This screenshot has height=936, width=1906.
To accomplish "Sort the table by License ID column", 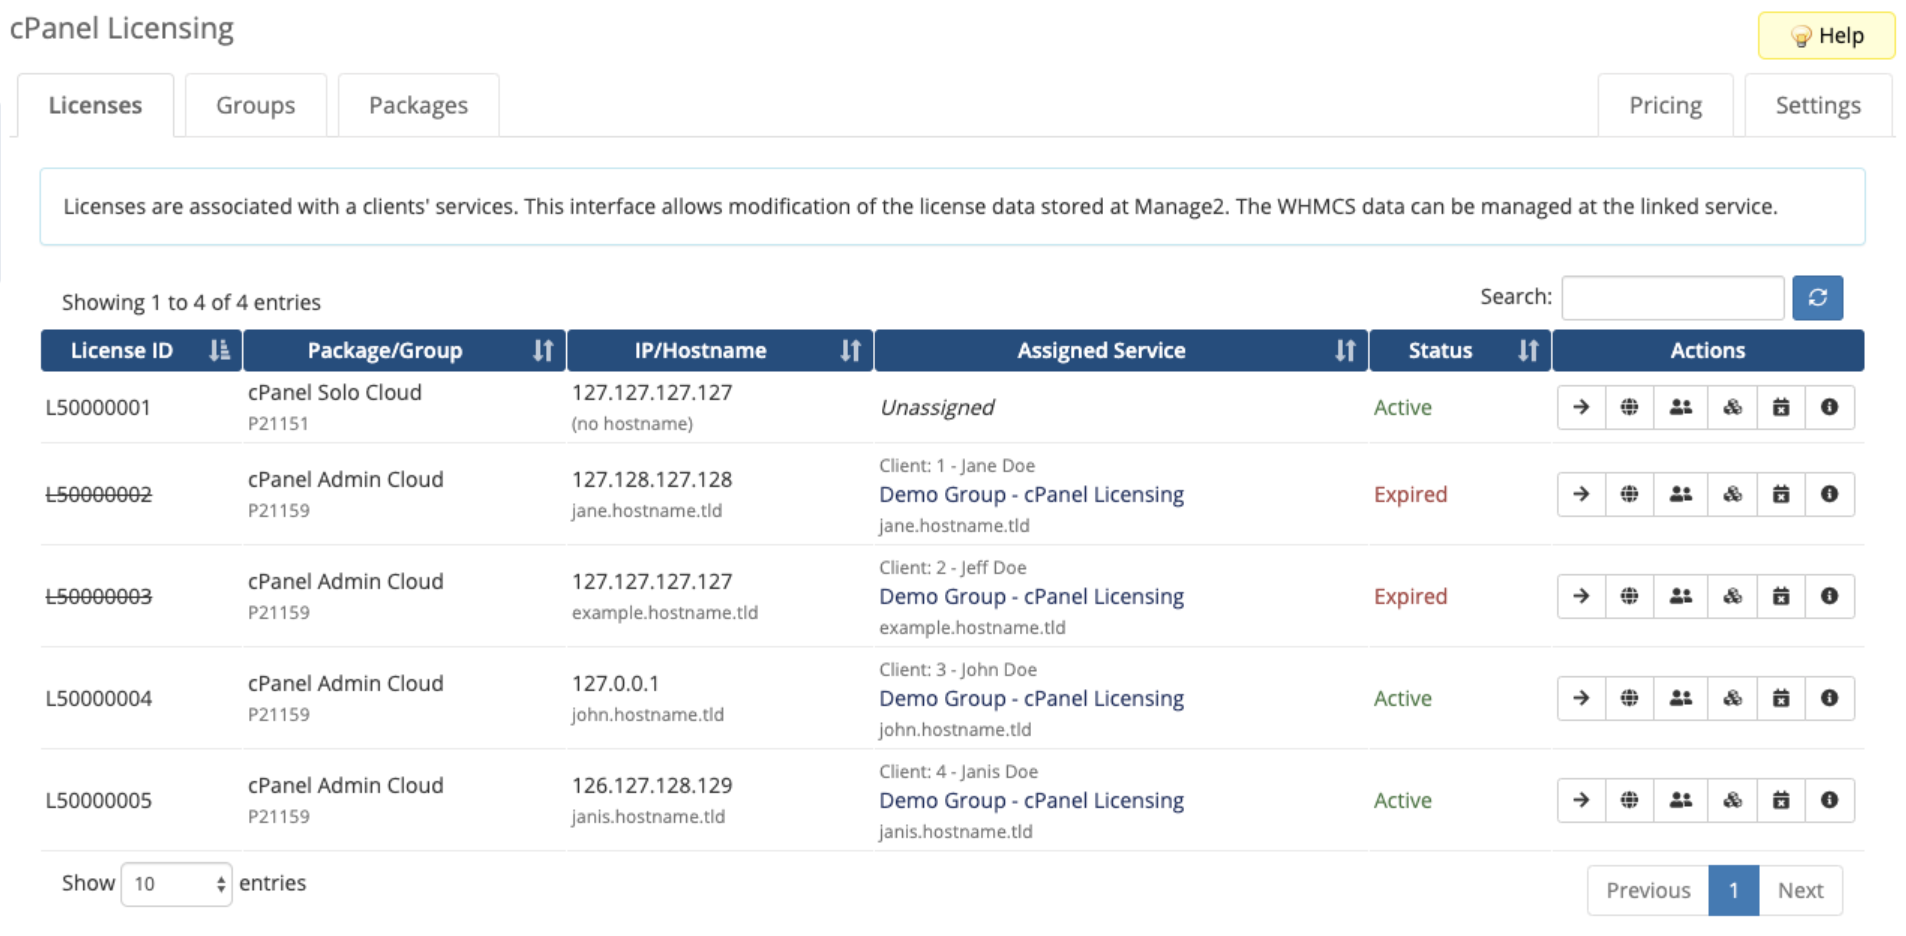I will pos(141,351).
